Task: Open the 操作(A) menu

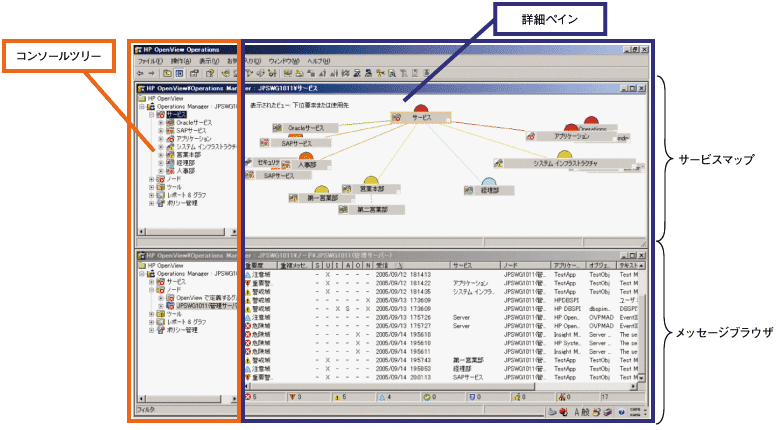Action: click(181, 61)
